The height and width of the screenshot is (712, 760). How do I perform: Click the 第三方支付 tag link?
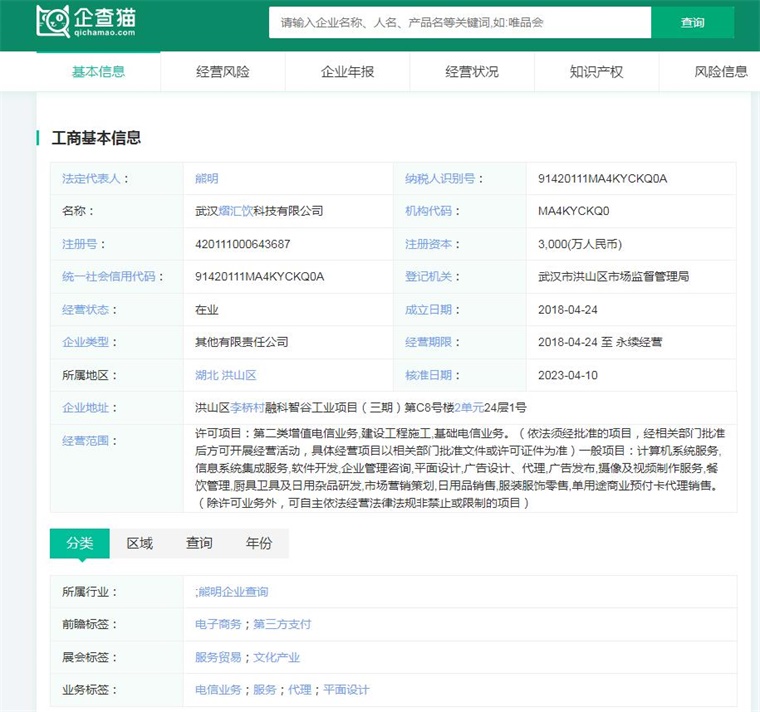[282, 624]
